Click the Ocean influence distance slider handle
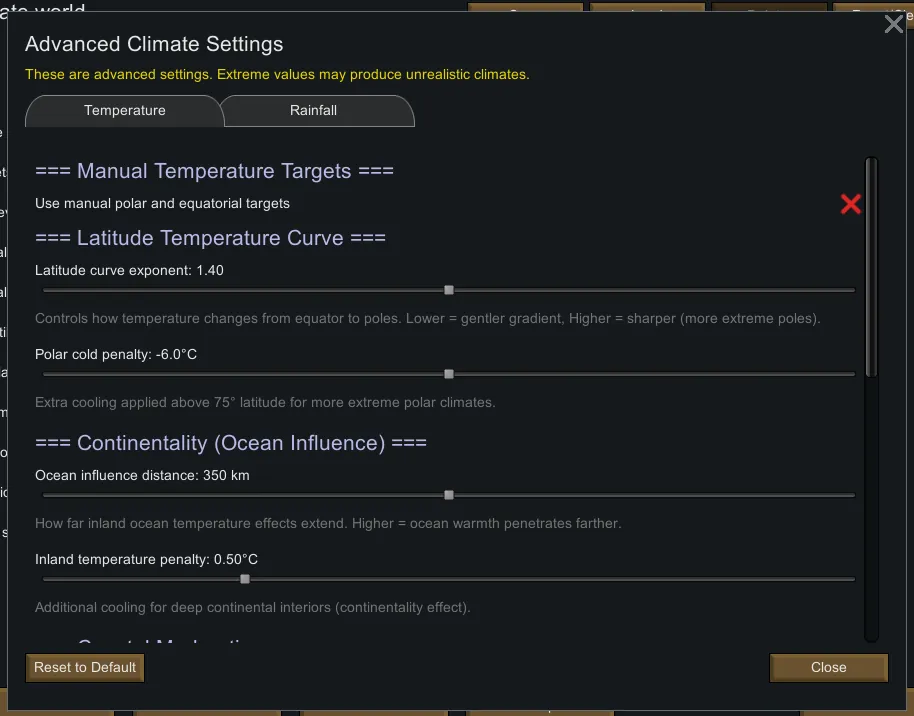The image size is (914, 716). pyautogui.click(x=449, y=495)
